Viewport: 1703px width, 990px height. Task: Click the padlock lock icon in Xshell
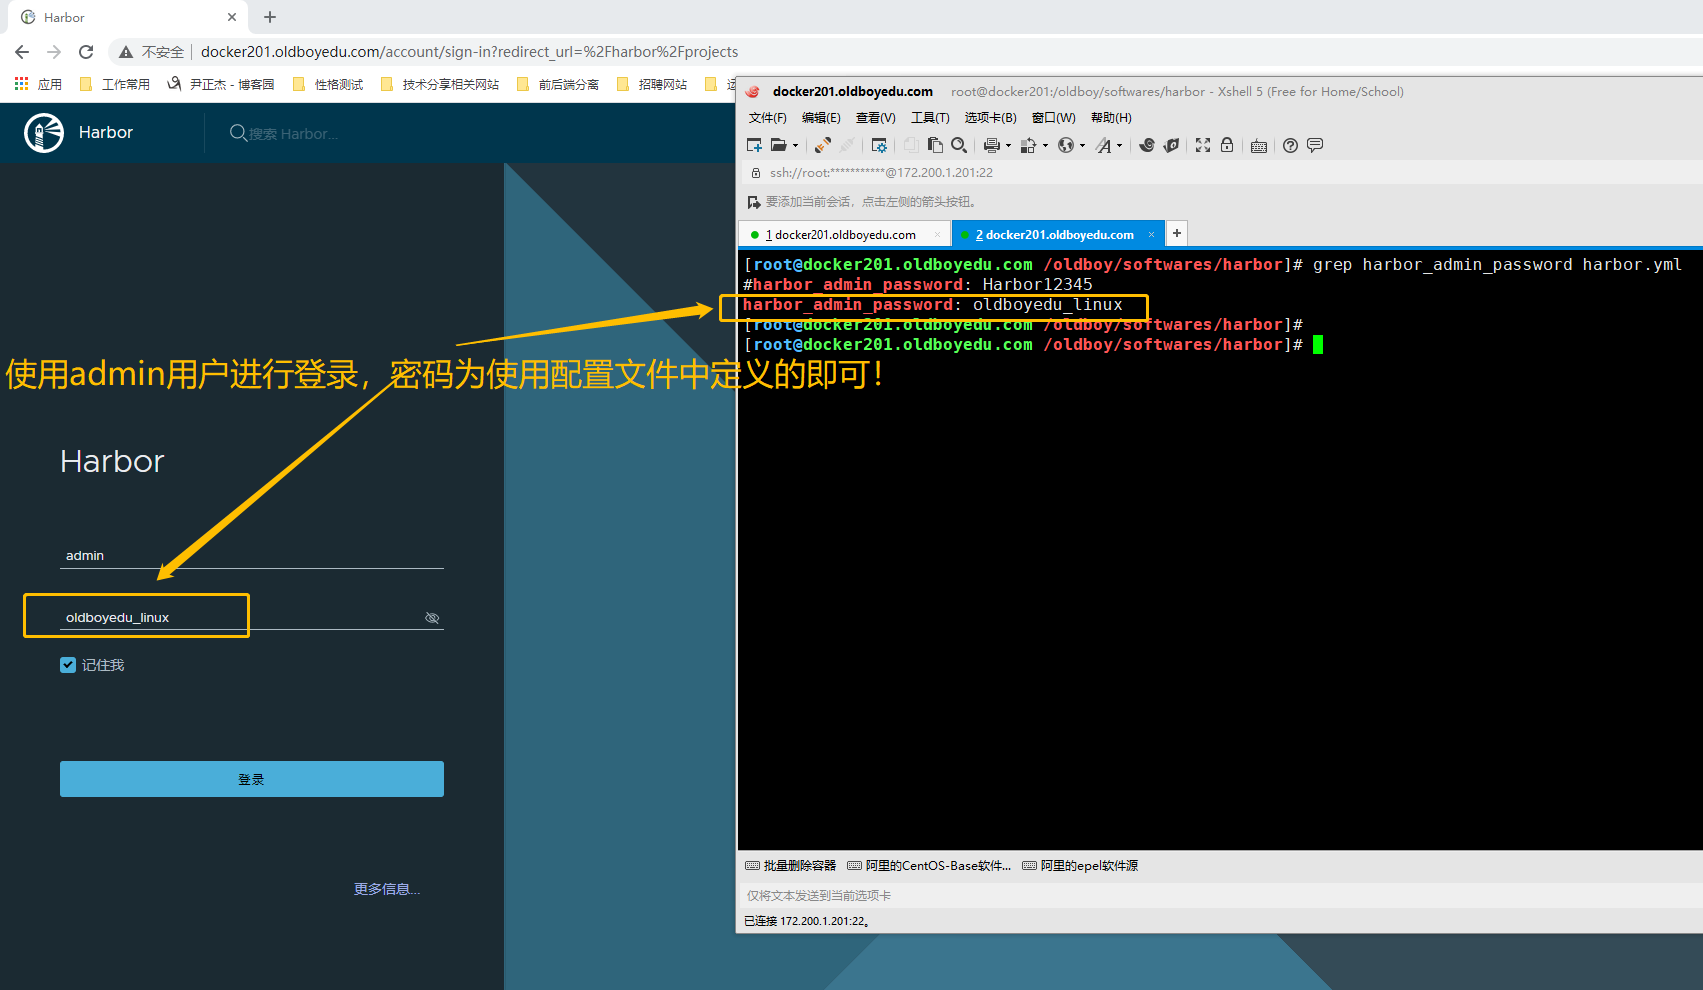pyautogui.click(x=1227, y=145)
